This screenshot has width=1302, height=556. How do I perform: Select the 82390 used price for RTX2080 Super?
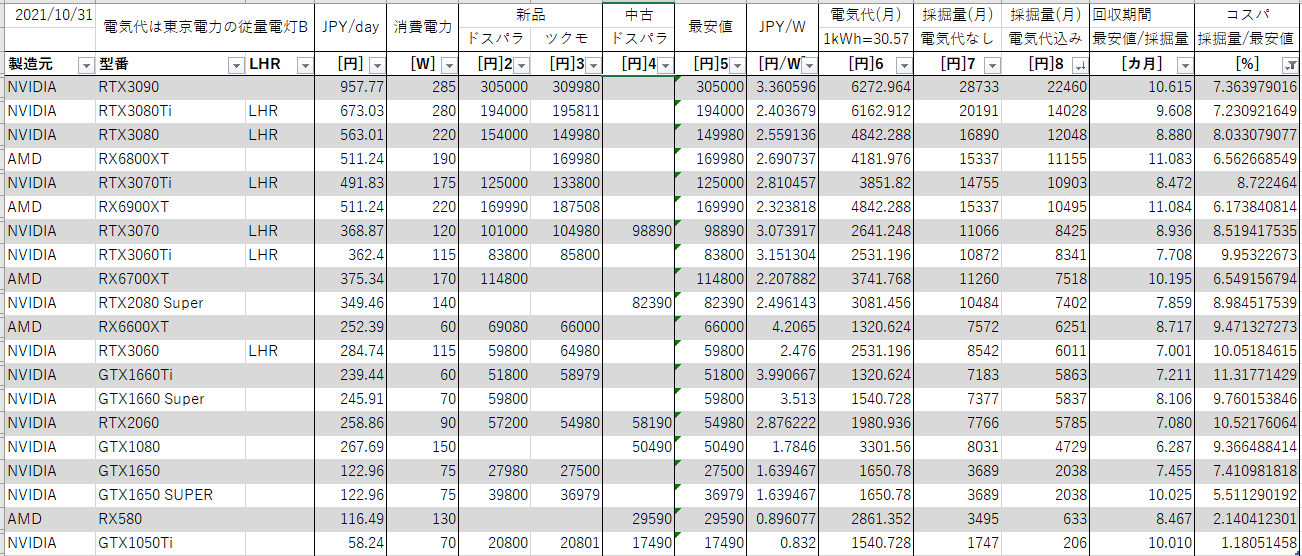tap(639, 303)
